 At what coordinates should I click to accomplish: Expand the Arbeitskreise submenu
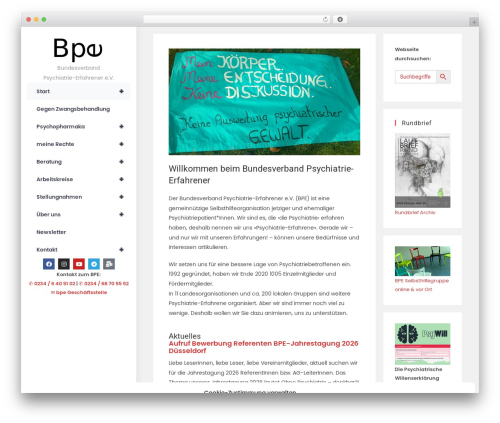[x=121, y=179]
